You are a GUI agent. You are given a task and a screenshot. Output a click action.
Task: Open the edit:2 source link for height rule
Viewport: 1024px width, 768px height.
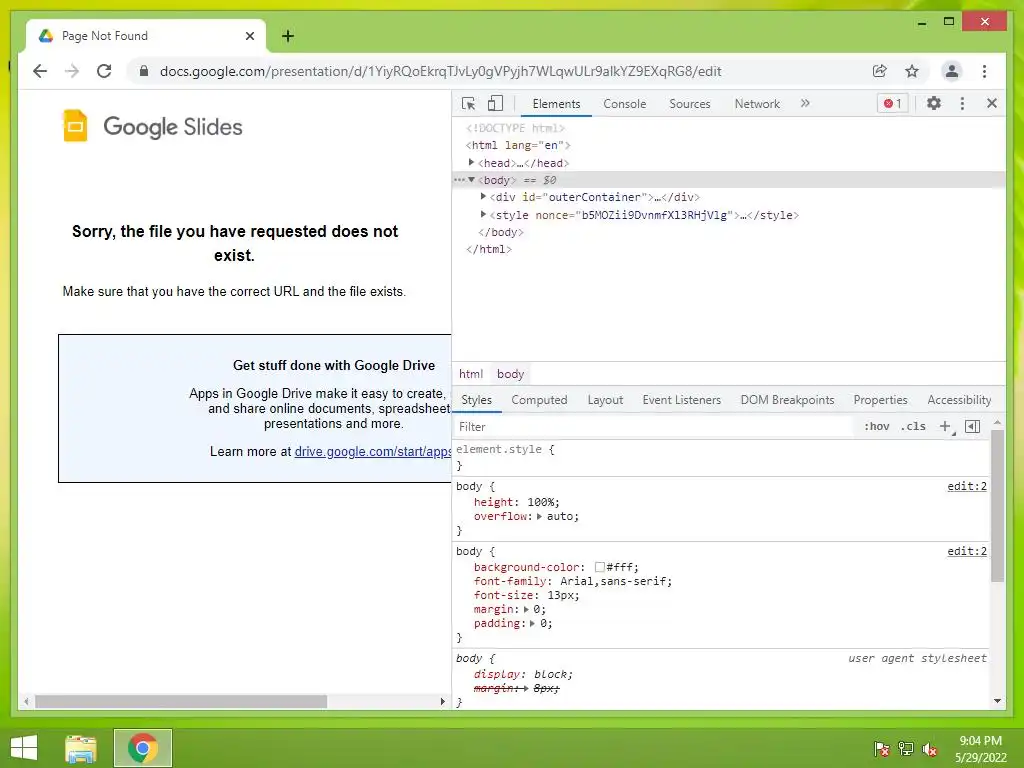pyautogui.click(x=967, y=486)
